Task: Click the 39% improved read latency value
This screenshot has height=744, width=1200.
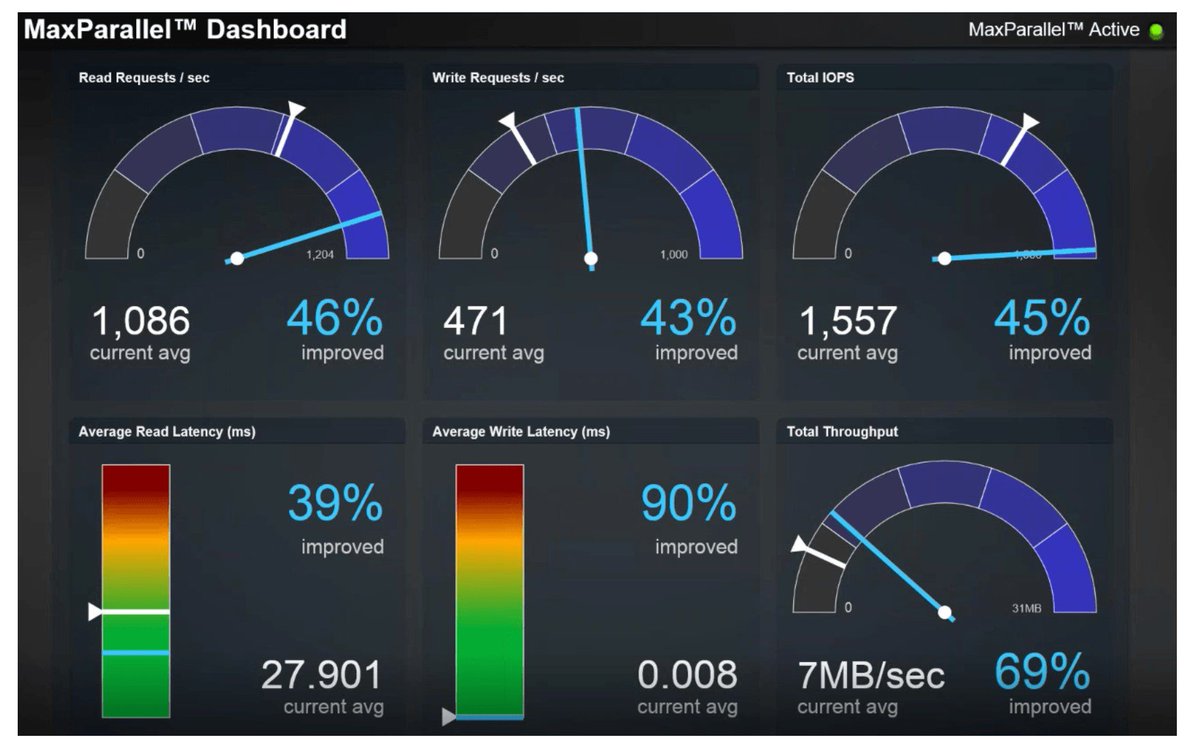Action: pos(335,505)
